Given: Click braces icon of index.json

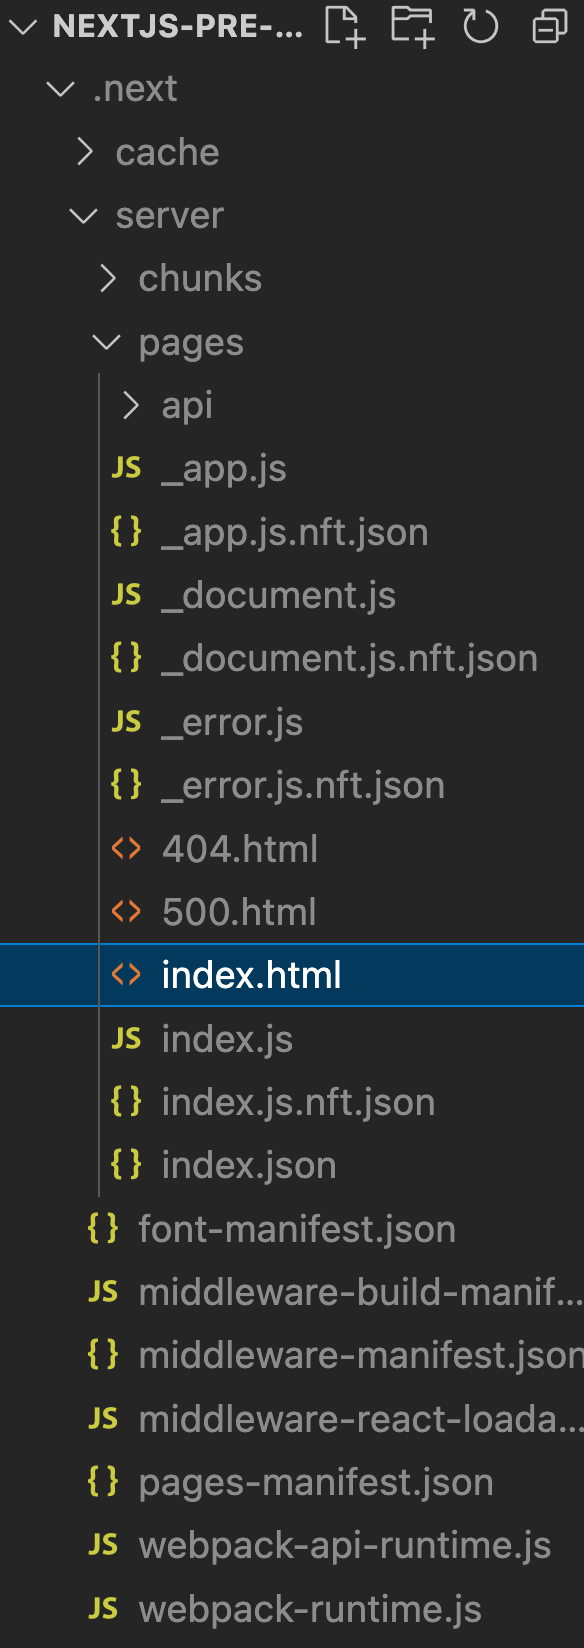Looking at the screenshot, I should coord(126,1165).
